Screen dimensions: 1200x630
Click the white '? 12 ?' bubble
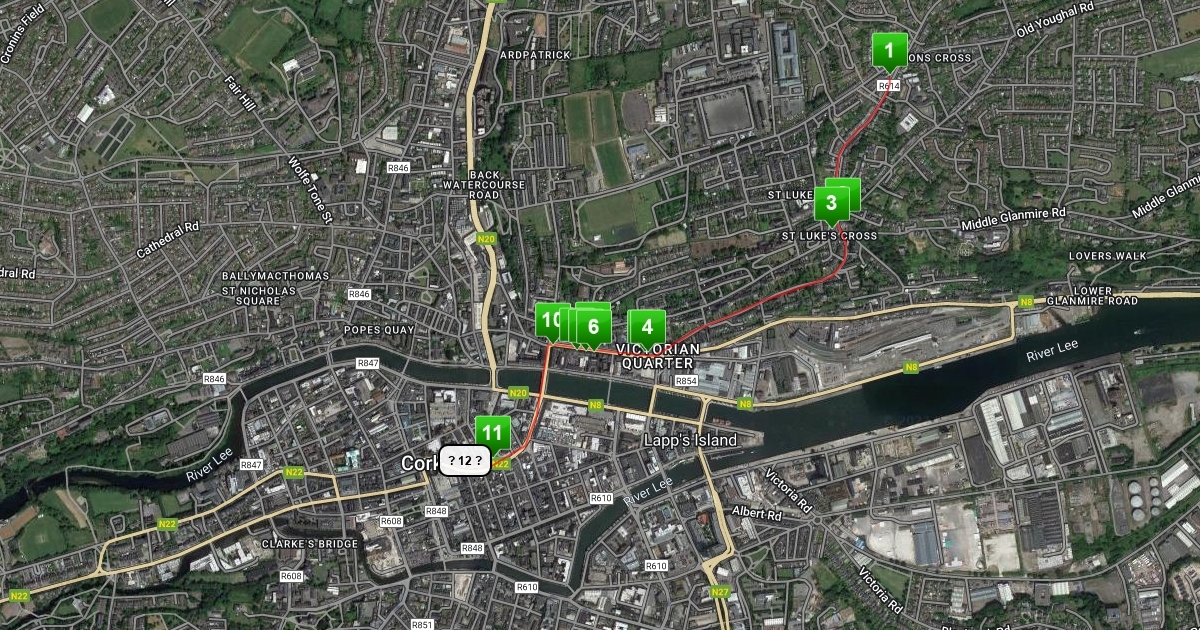click(465, 460)
